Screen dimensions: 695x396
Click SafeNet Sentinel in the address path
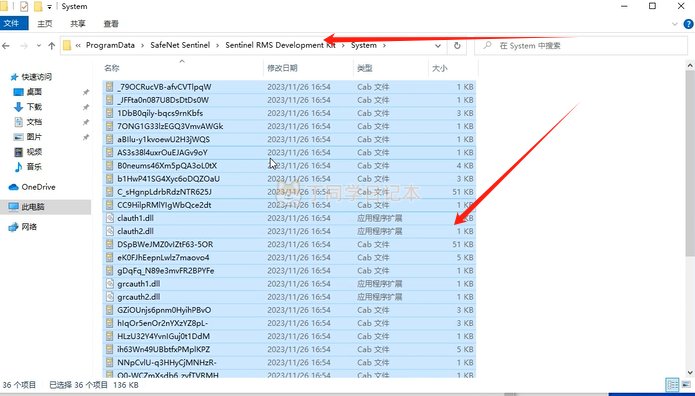point(180,45)
